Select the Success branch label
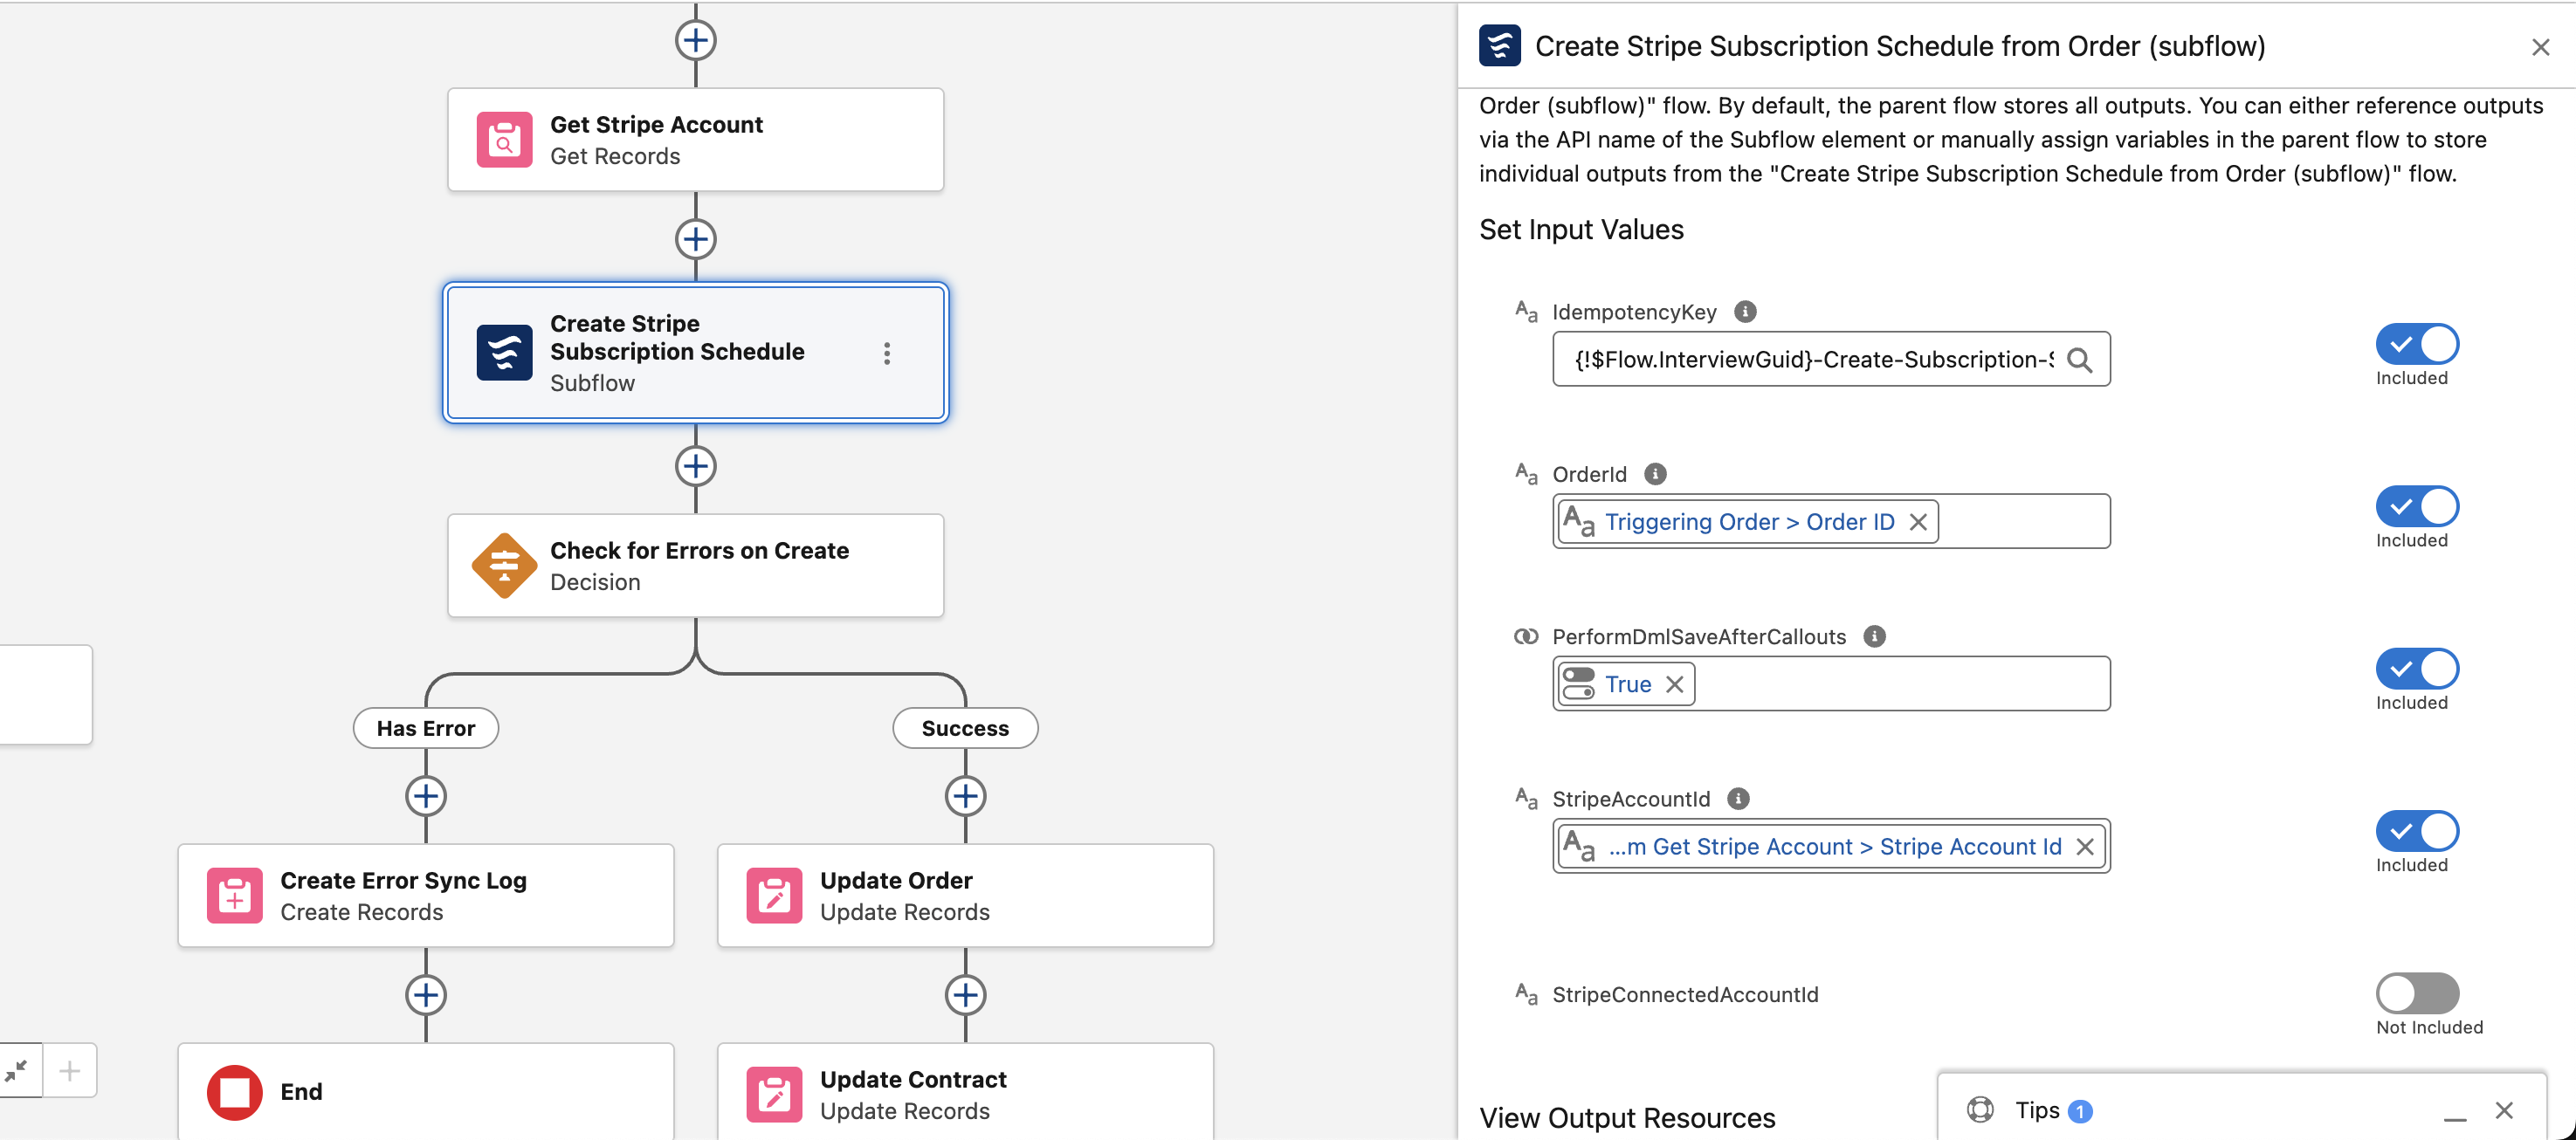The width and height of the screenshot is (2576, 1140). tap(965, 729)
